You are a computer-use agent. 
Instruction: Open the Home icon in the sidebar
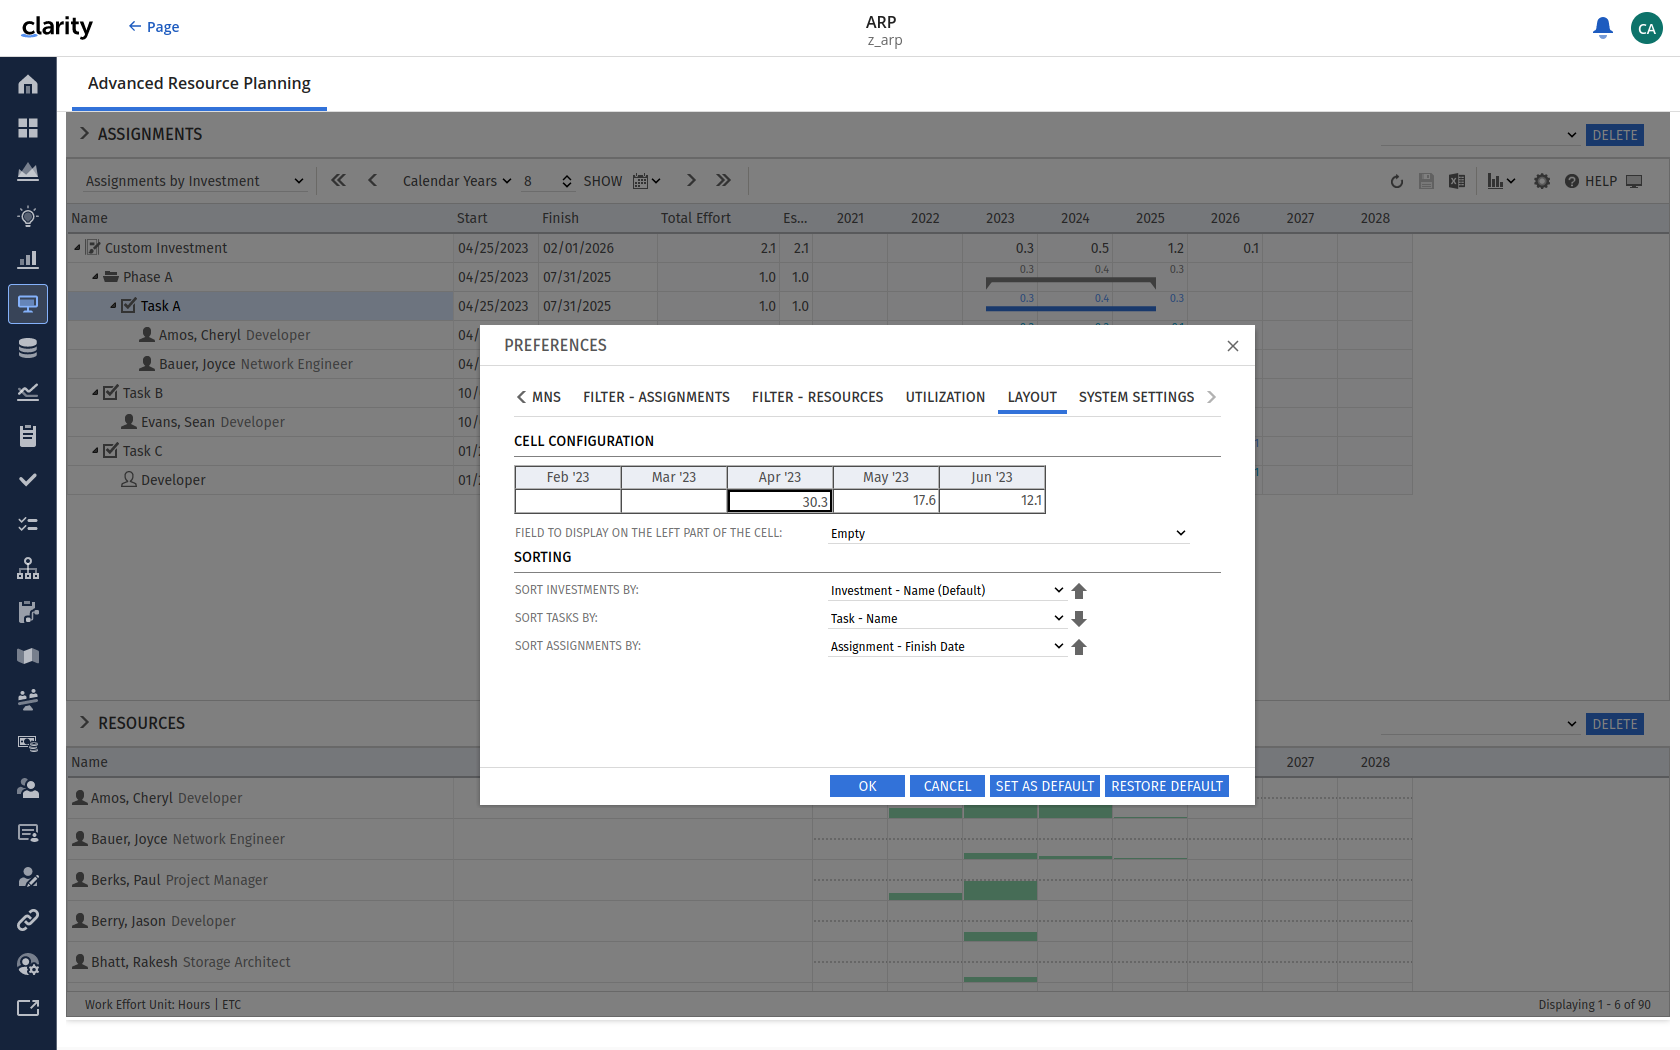click(28, 84)
